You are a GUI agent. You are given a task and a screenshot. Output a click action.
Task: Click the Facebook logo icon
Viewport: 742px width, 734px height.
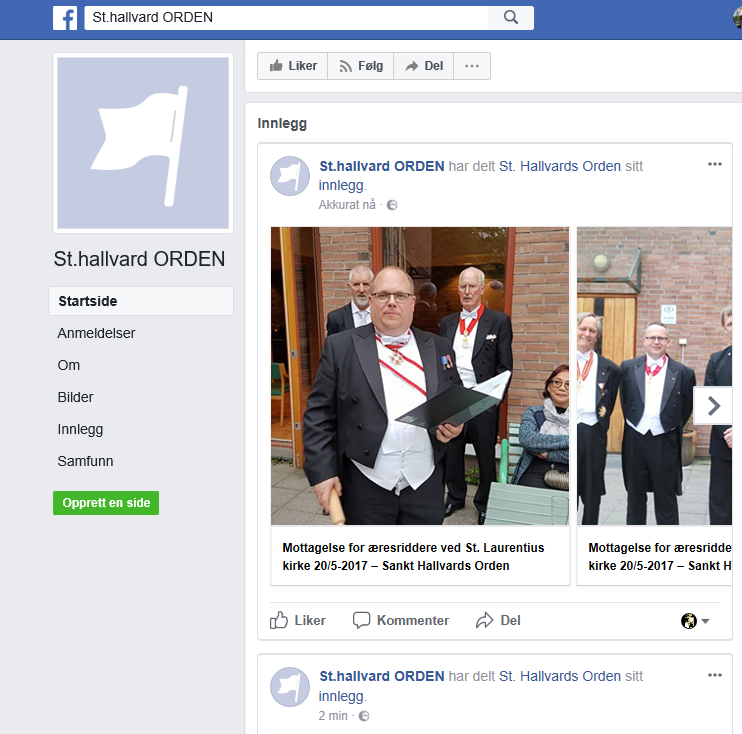(65, 18)
